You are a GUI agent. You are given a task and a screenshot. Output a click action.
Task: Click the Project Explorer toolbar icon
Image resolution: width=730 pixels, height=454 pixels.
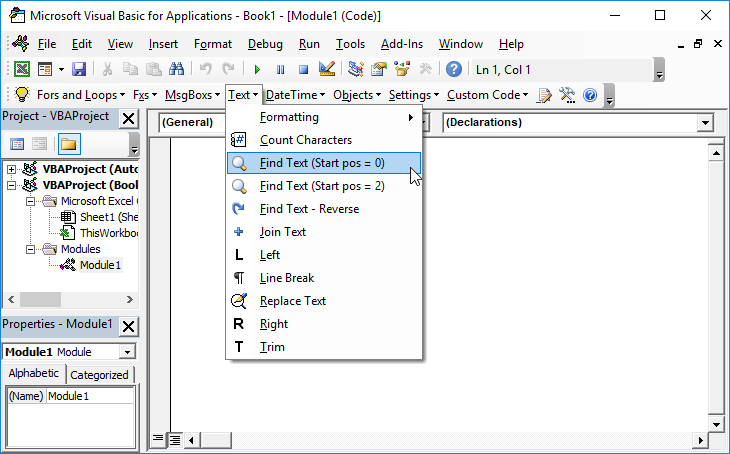tap(356, 69)
